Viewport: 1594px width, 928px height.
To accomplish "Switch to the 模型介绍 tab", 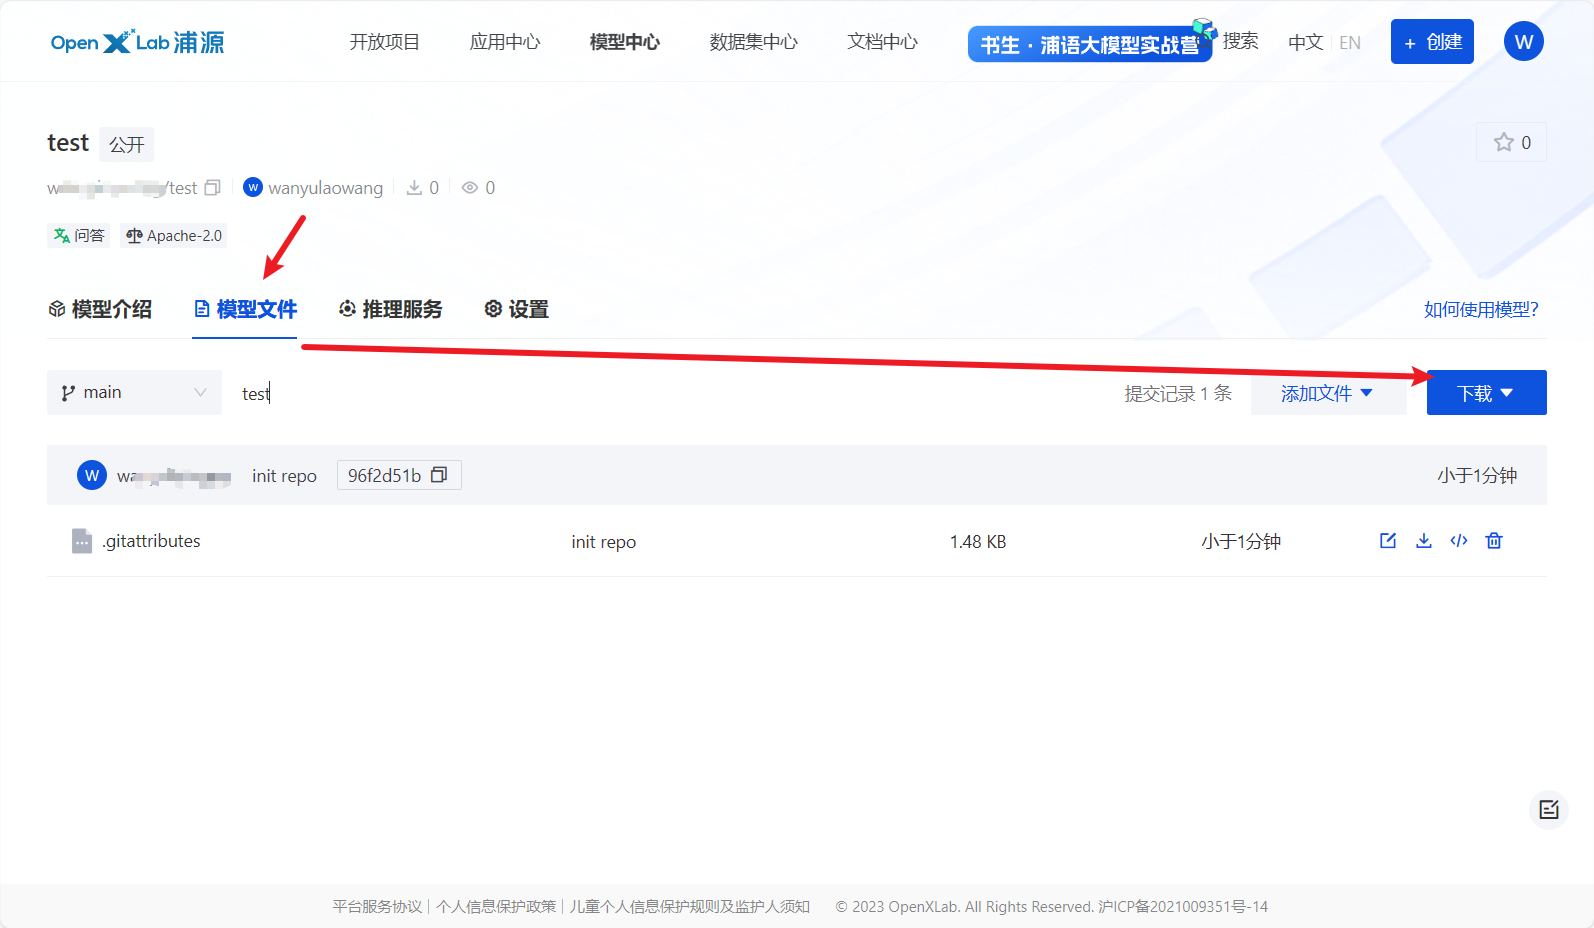I will pyautogui.click(x=100, y=310).
